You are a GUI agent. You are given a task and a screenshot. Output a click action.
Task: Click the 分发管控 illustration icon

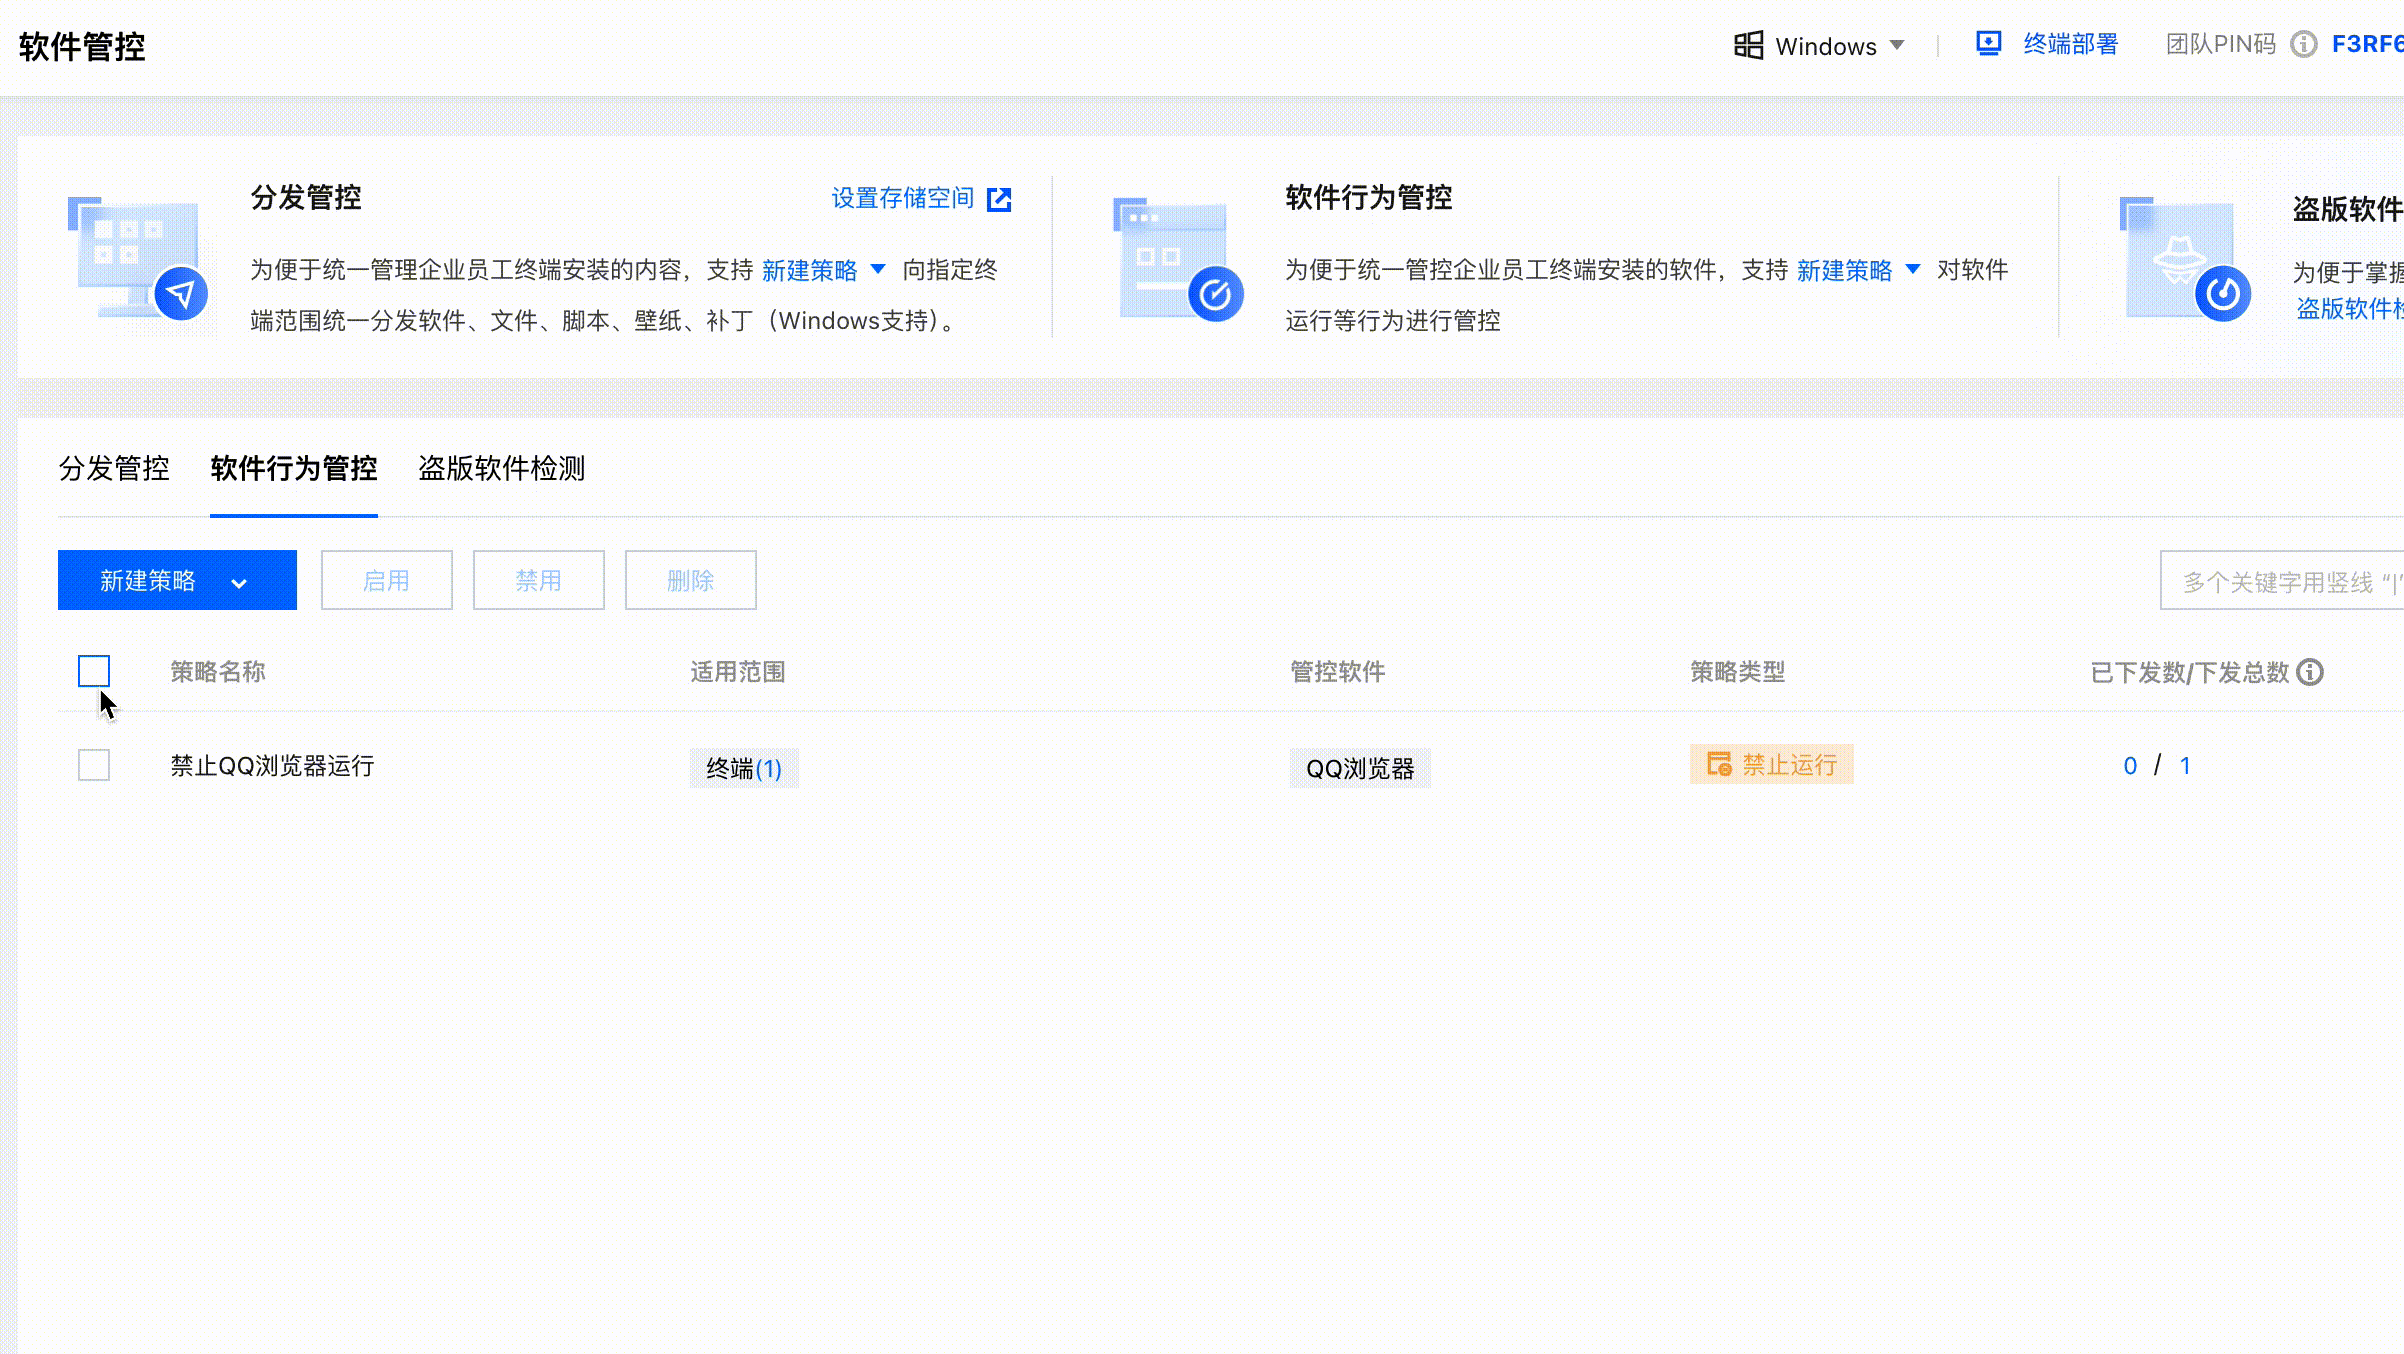point(138,258)
